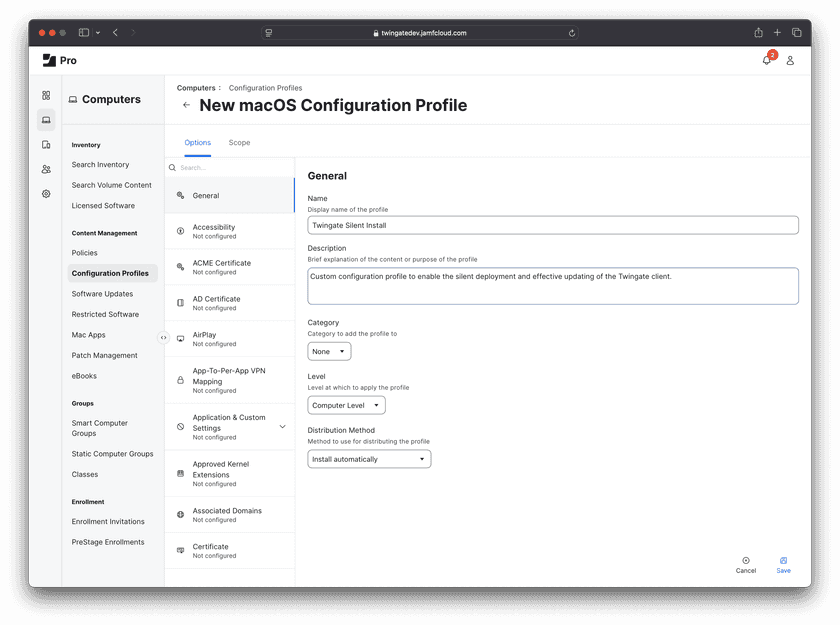Viewport: 840px width, 625px height.
Task: Open the notifications bell icon
Action: coord(767,60)
